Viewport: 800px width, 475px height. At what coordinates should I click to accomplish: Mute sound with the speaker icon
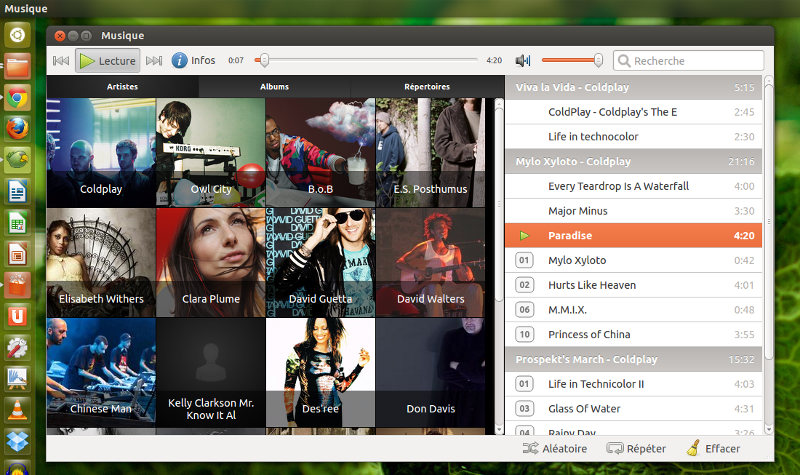[x=523, y=61]
